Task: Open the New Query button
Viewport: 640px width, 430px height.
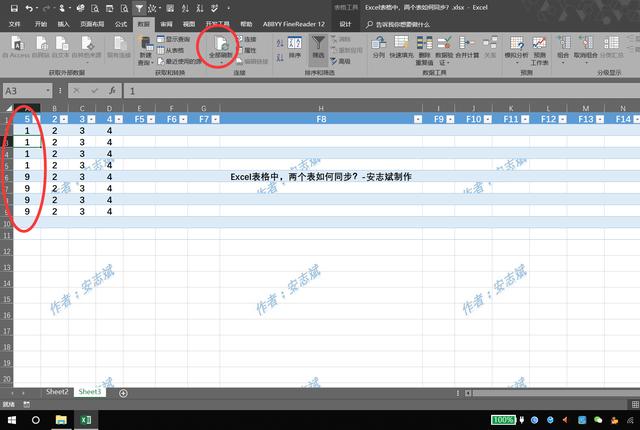Action: click(146, 51)
